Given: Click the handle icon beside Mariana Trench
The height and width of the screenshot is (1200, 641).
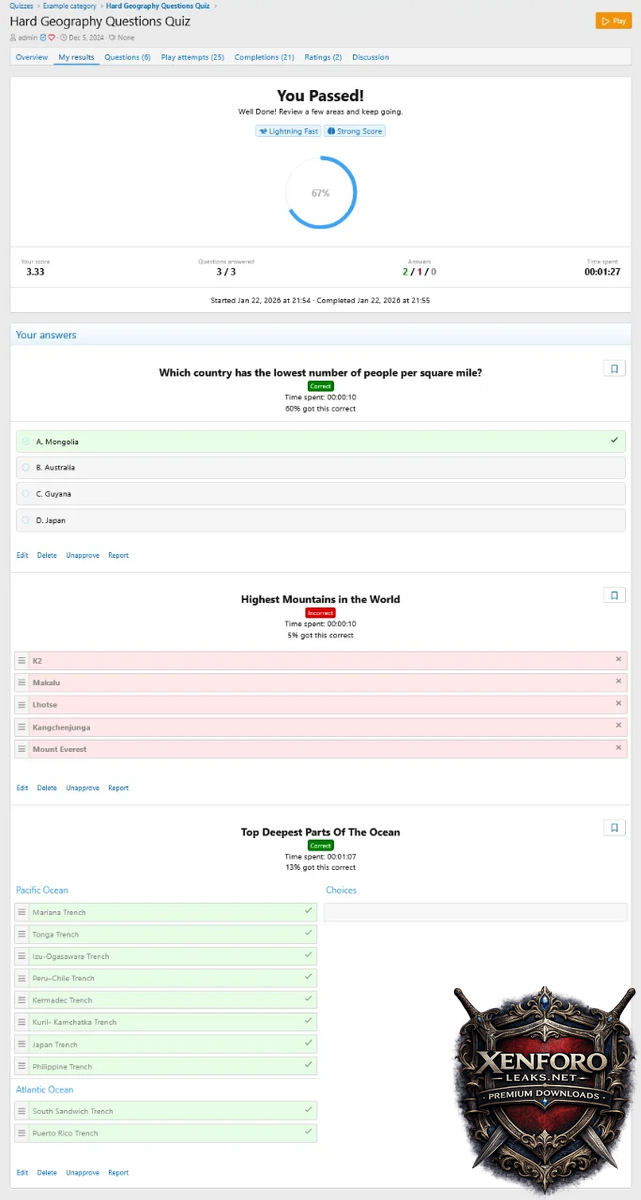Looking at the screenshot, I should [22, 912].
